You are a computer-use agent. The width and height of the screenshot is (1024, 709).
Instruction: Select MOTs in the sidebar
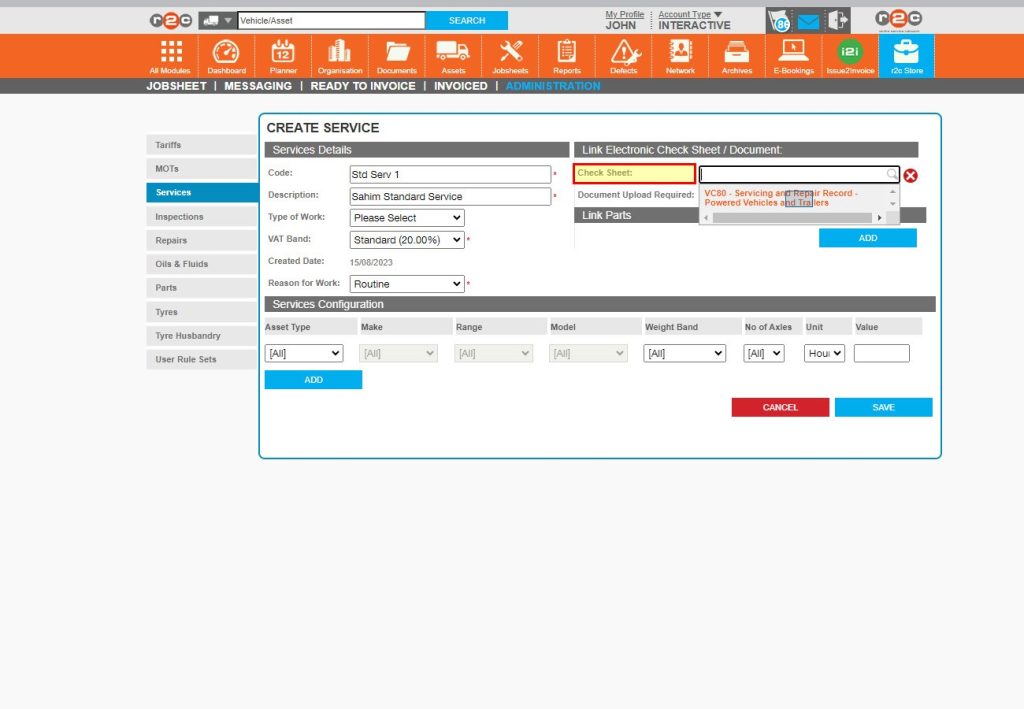(202, 168)
